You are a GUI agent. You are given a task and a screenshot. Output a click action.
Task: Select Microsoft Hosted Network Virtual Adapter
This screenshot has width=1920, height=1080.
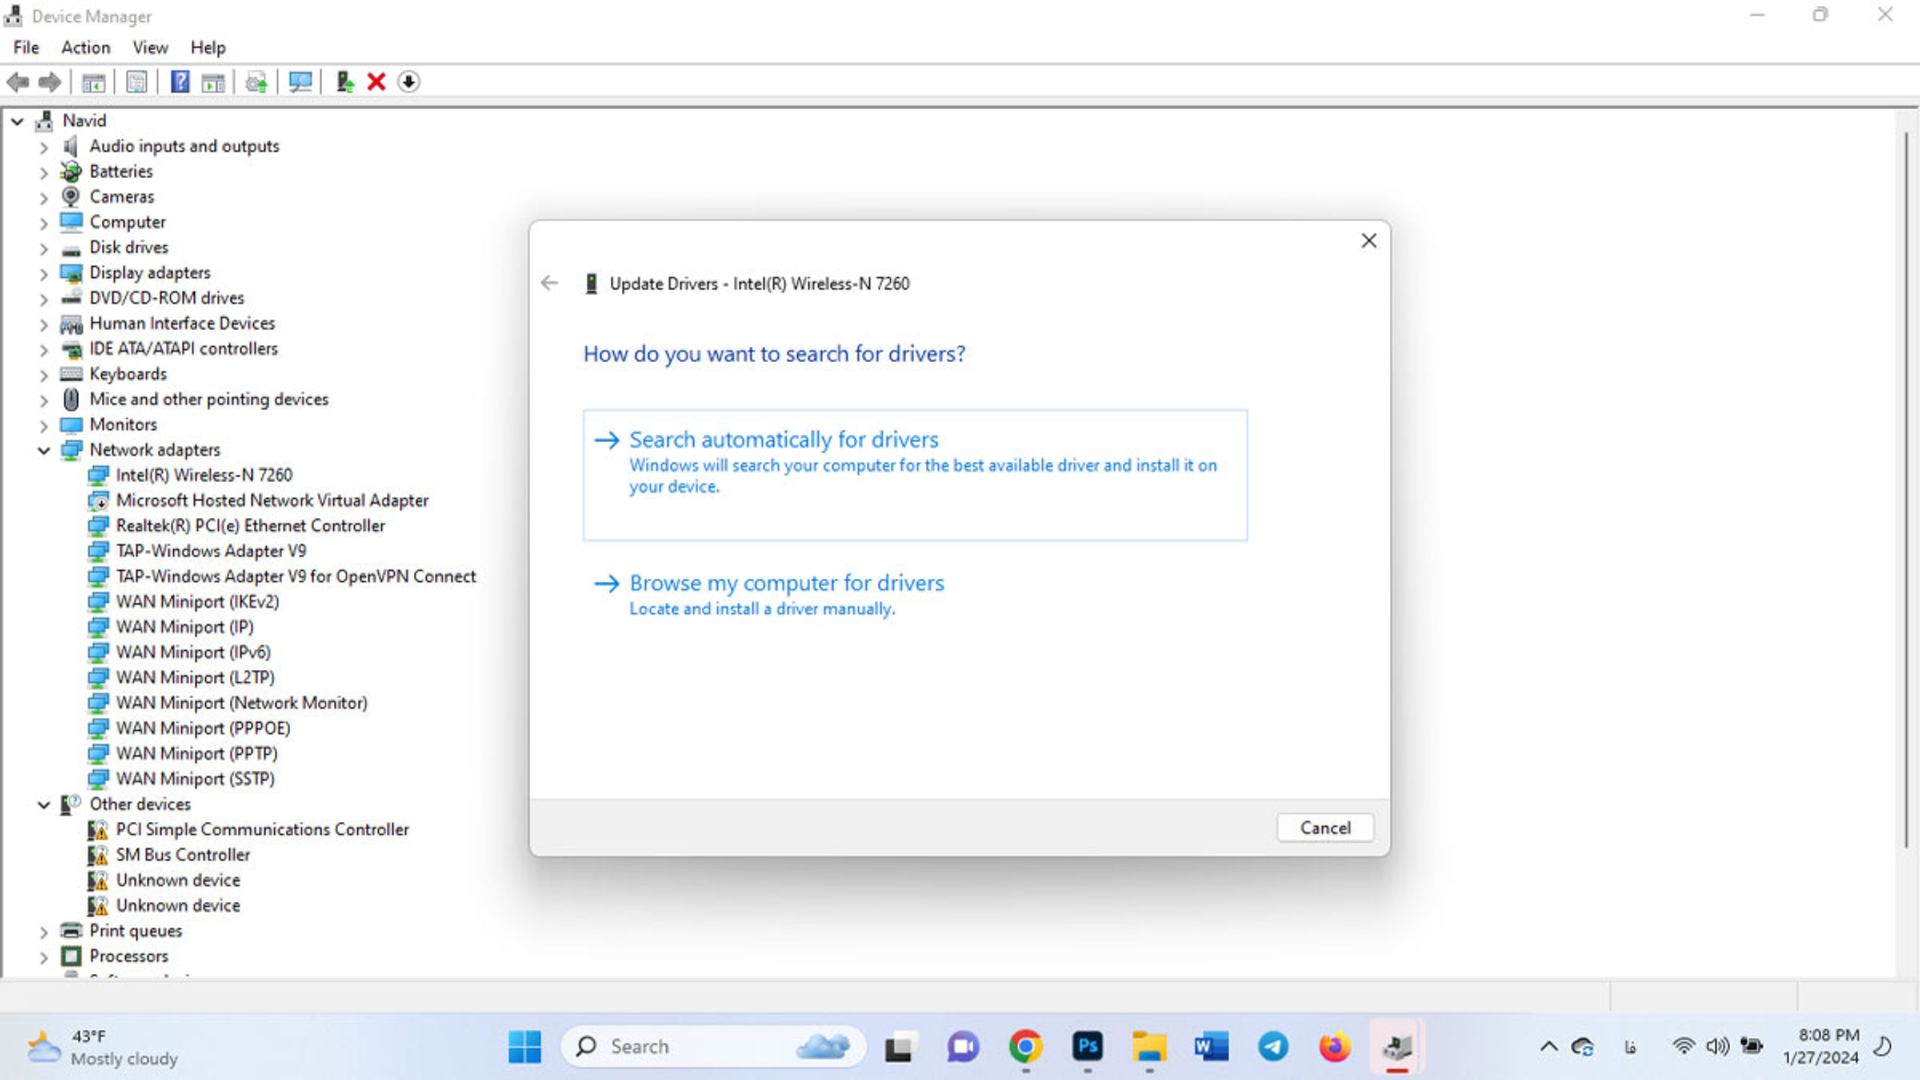[x=272, y=500]
